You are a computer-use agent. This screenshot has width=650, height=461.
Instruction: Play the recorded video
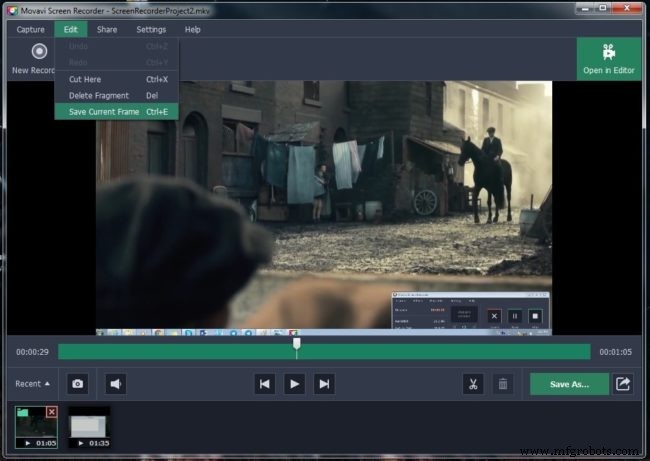tap(294, 384)
